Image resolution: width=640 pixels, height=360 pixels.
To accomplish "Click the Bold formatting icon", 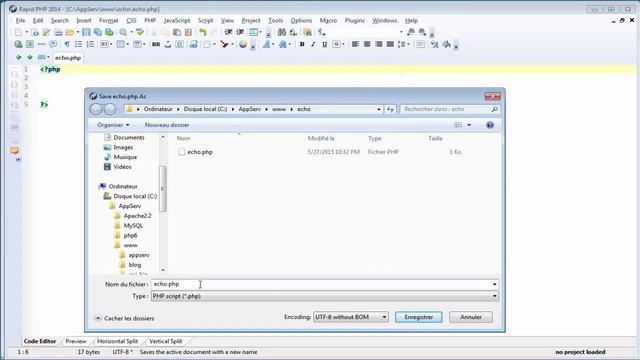I will 302,44.
